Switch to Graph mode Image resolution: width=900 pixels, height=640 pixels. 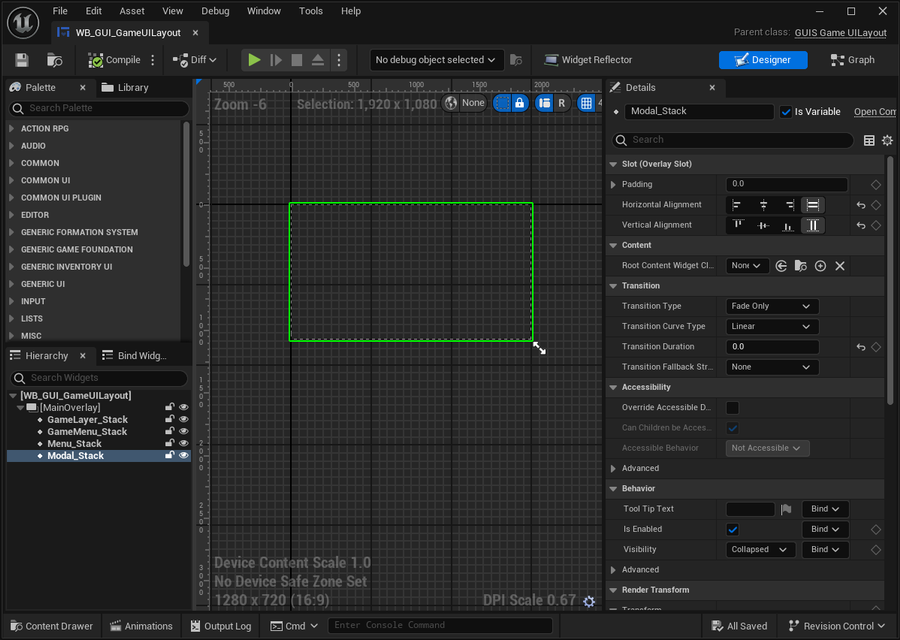tap(852, 60)
